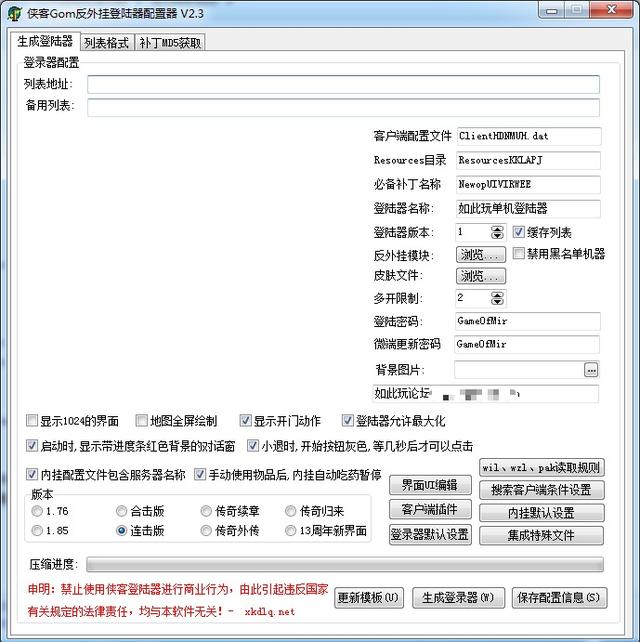Open 登录器默认设置
The image size is (640, 642).
pyautogui.click(x=430, y=534)
